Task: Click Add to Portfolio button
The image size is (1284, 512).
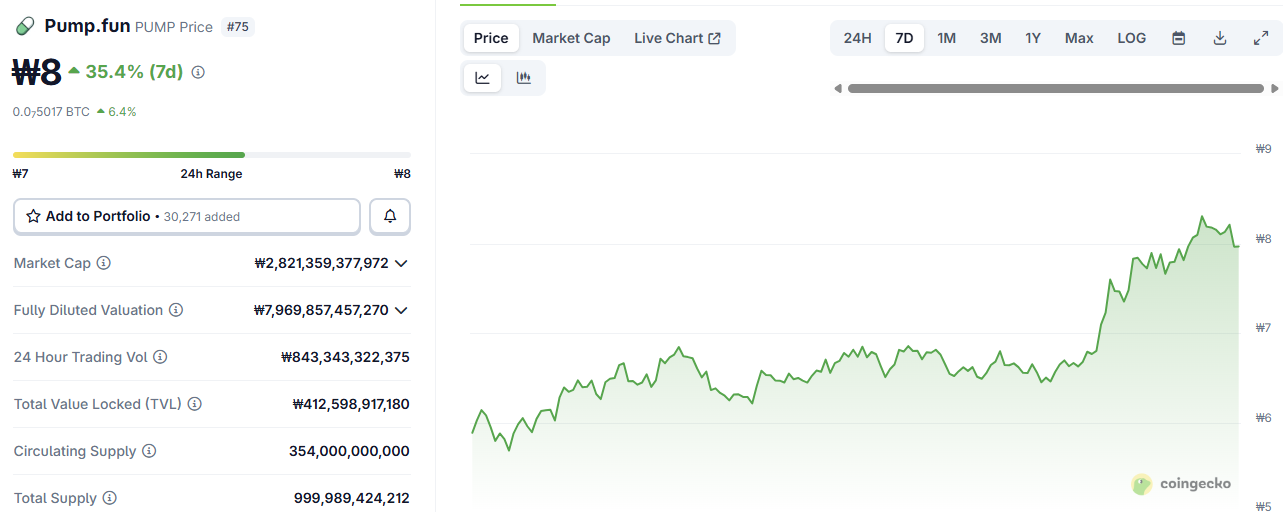Action: 187,216
